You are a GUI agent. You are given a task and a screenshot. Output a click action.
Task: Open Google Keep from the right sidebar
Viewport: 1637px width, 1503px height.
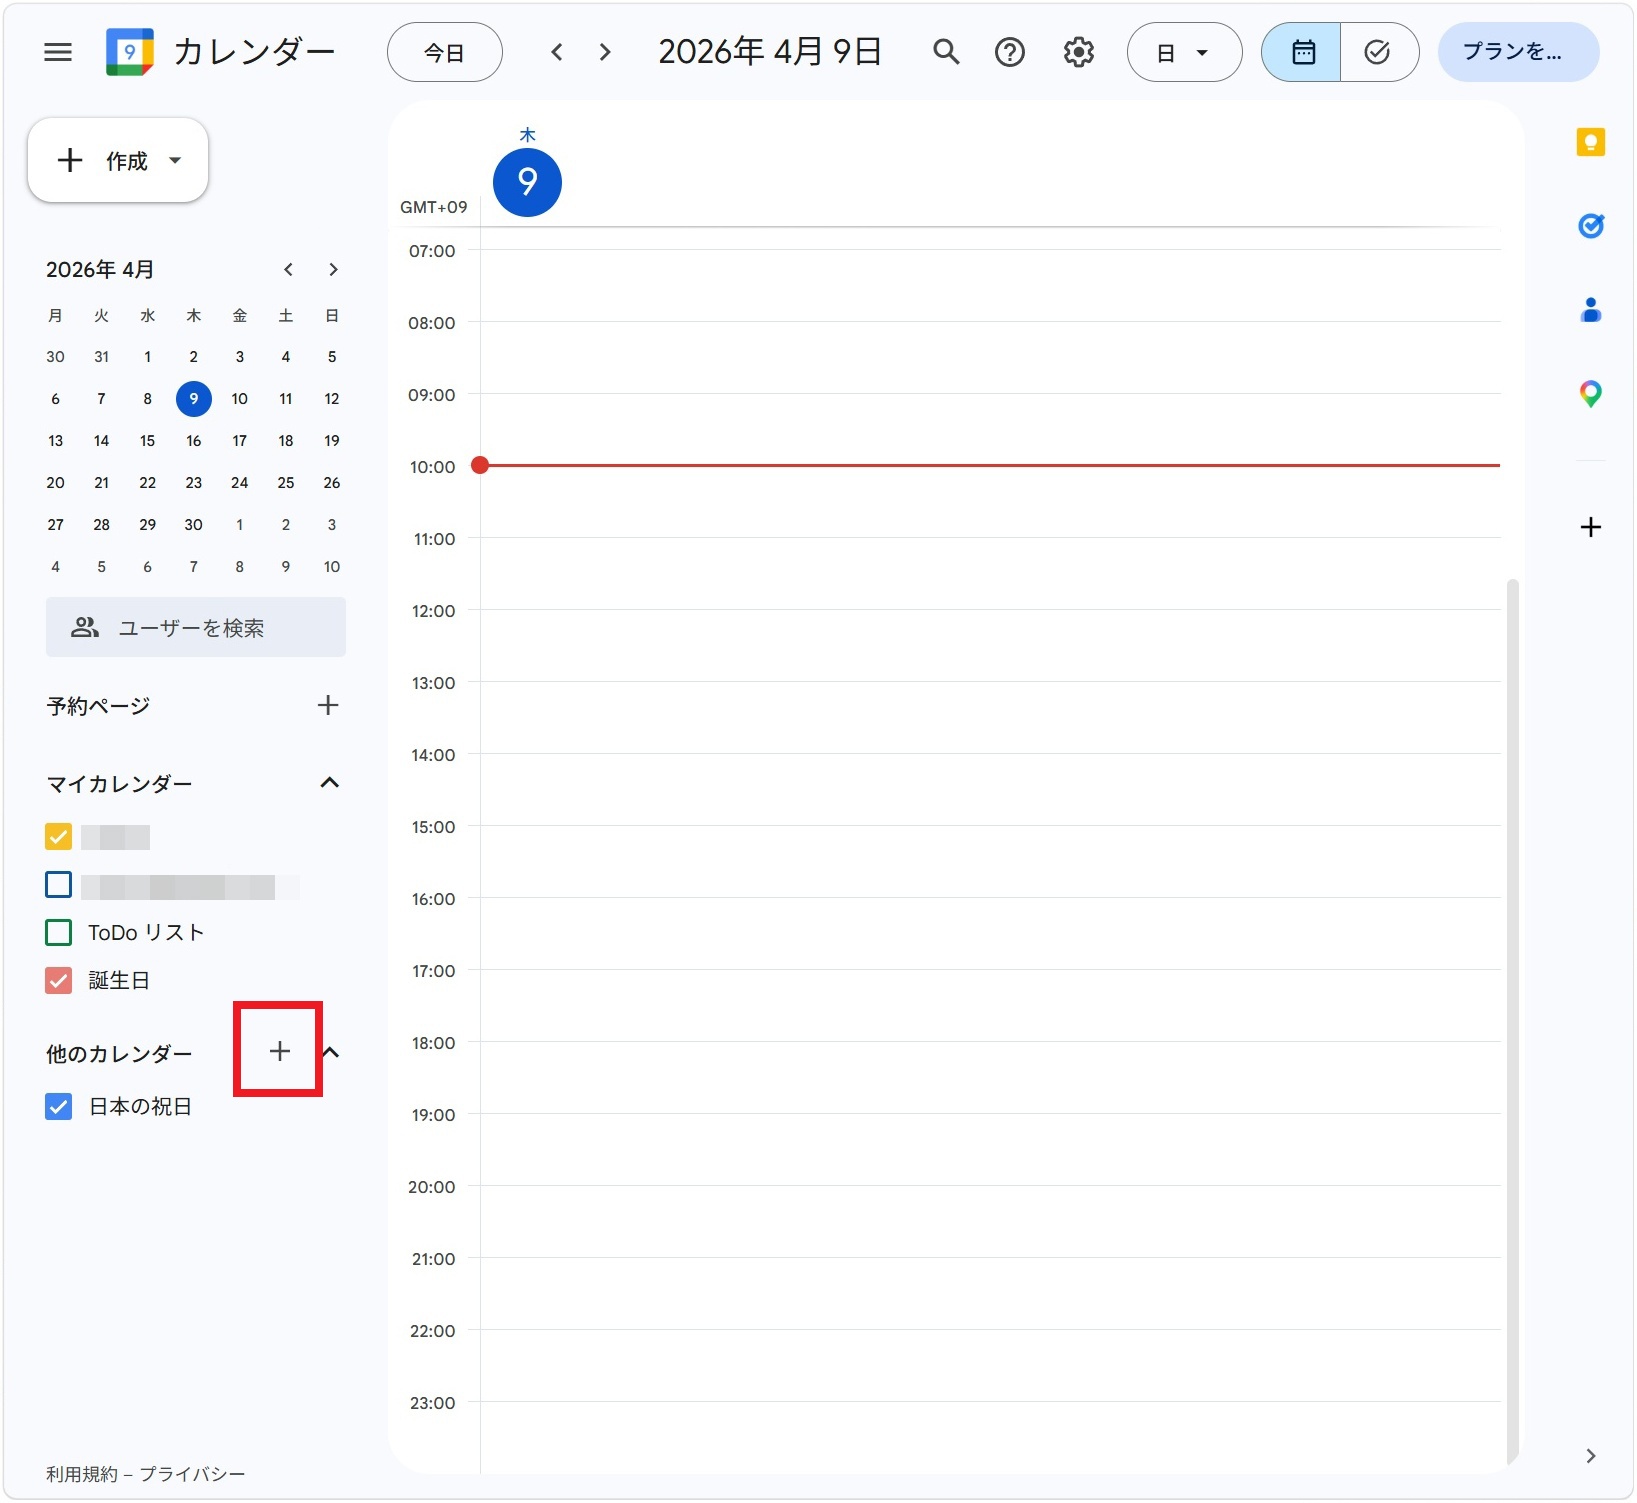pyautogui.click(x=1590, y=143)
